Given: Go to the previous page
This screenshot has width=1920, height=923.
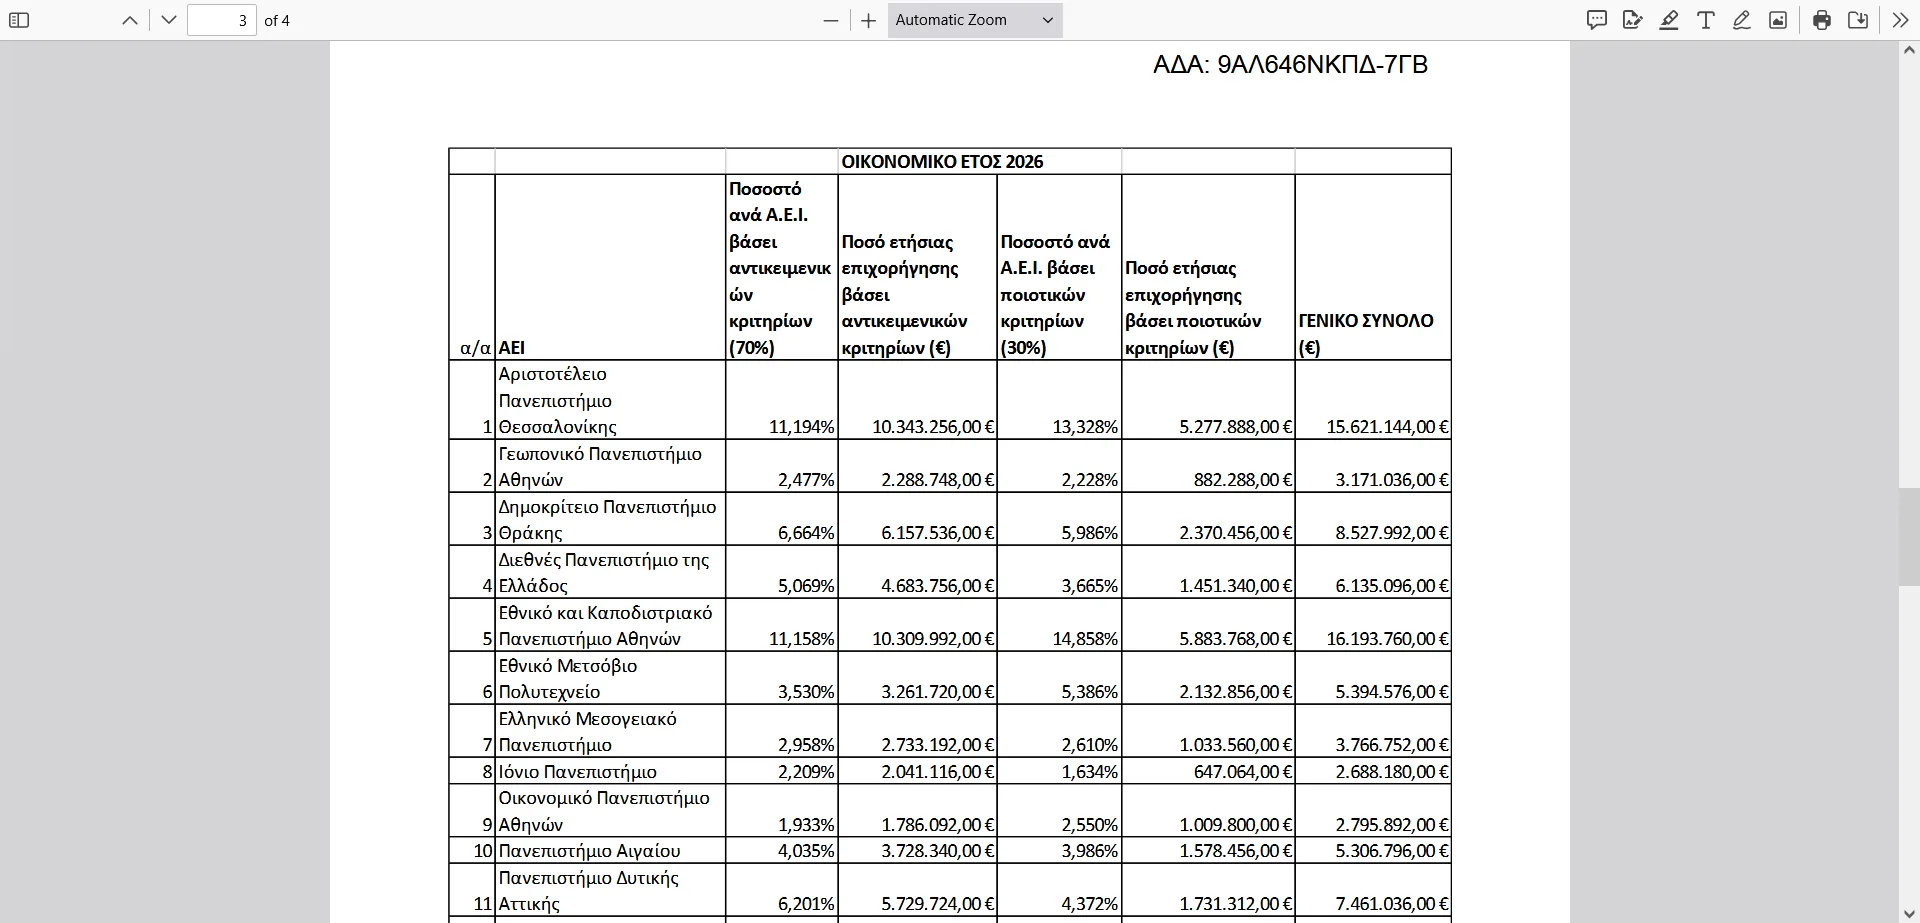Looking at the screenshot, I should [x=129, y=20].
